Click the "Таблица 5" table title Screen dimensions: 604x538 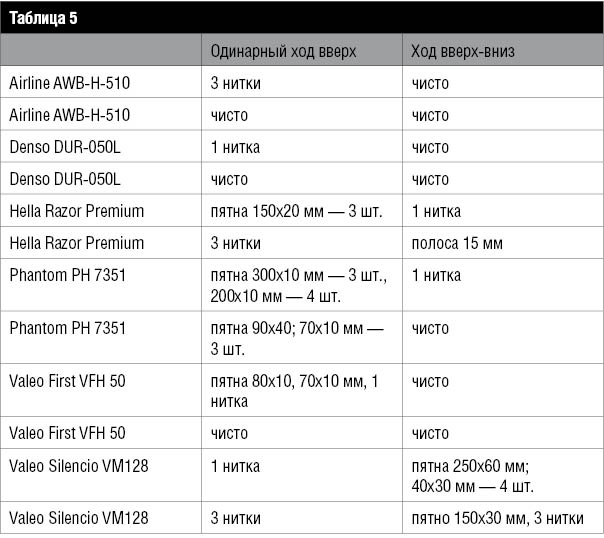tap(43, 18)
